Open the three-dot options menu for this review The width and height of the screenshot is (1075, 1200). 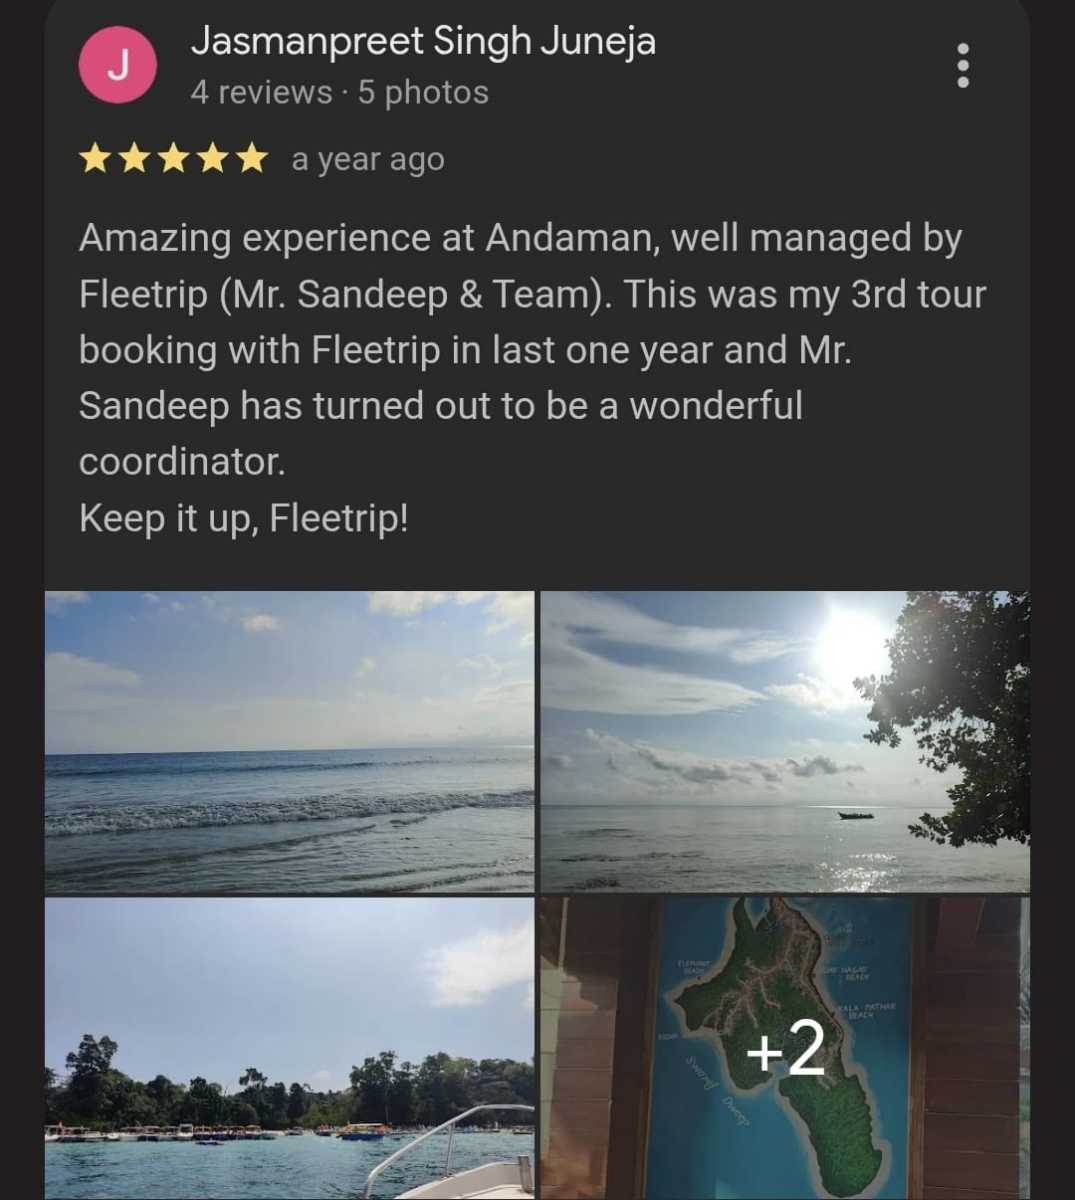(x=963, y=65)
